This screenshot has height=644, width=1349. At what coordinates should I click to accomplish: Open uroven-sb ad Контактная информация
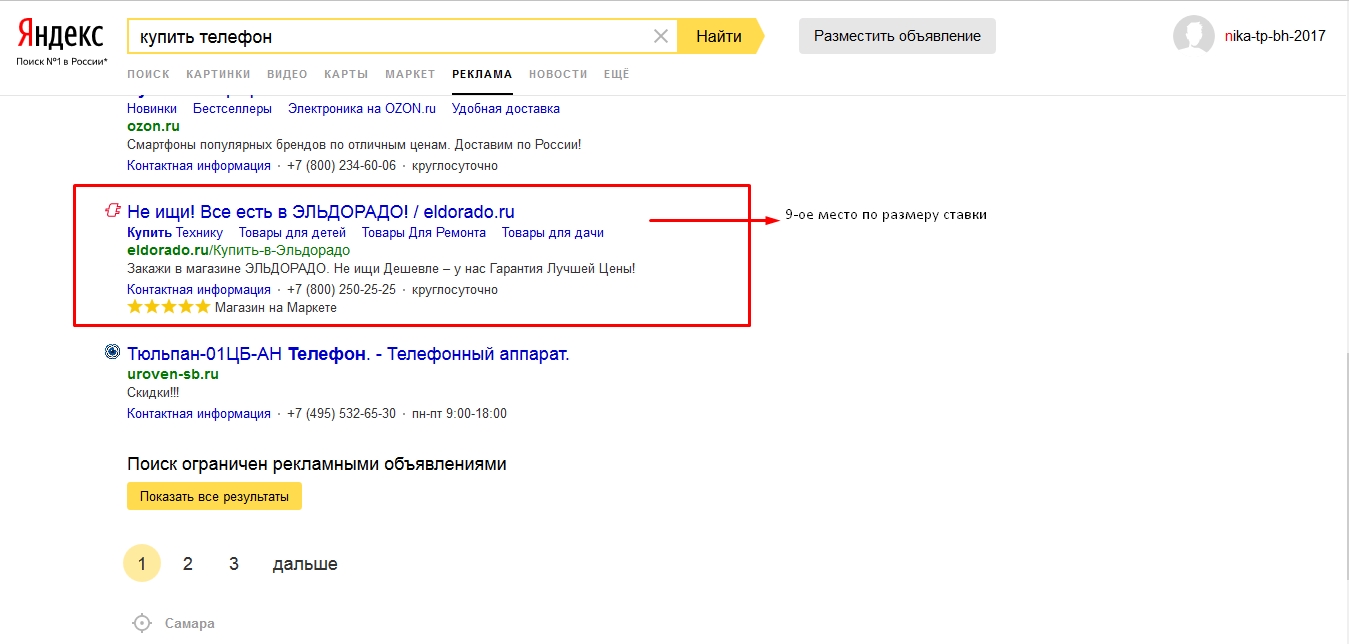pyautogui.click(x=199, y=413)
